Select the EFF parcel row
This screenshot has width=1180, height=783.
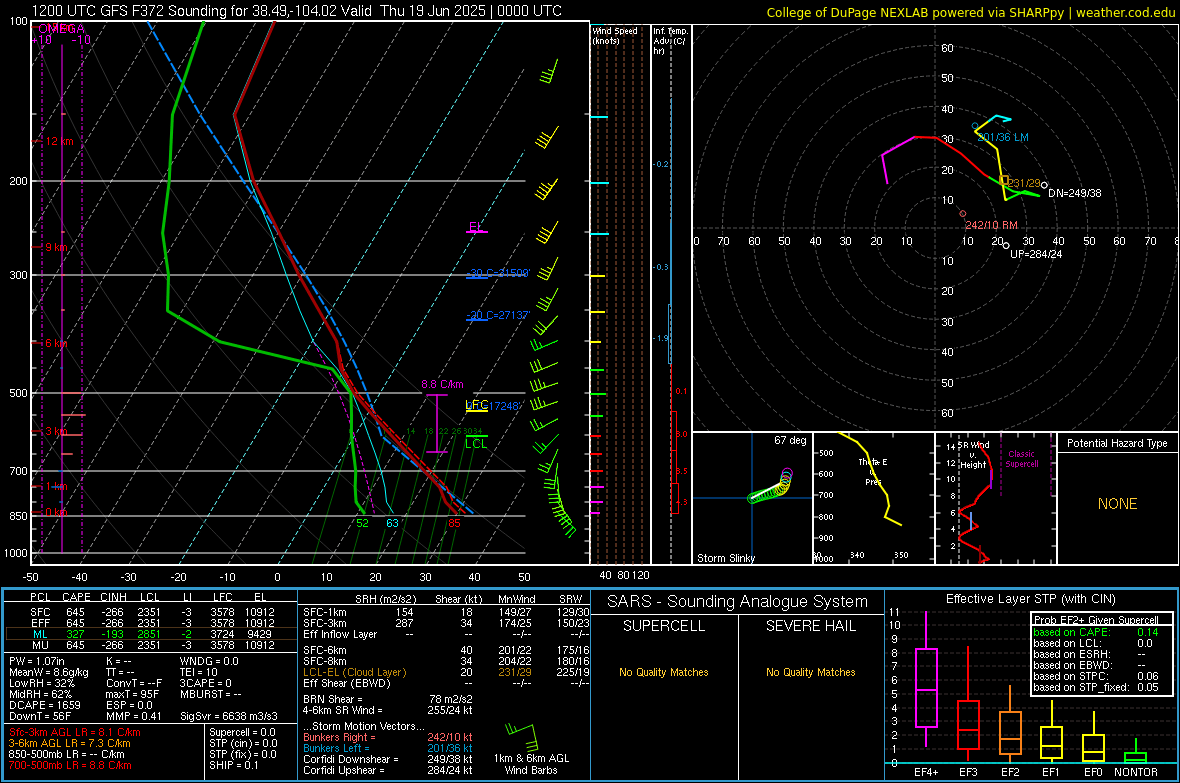click(151, 623)
